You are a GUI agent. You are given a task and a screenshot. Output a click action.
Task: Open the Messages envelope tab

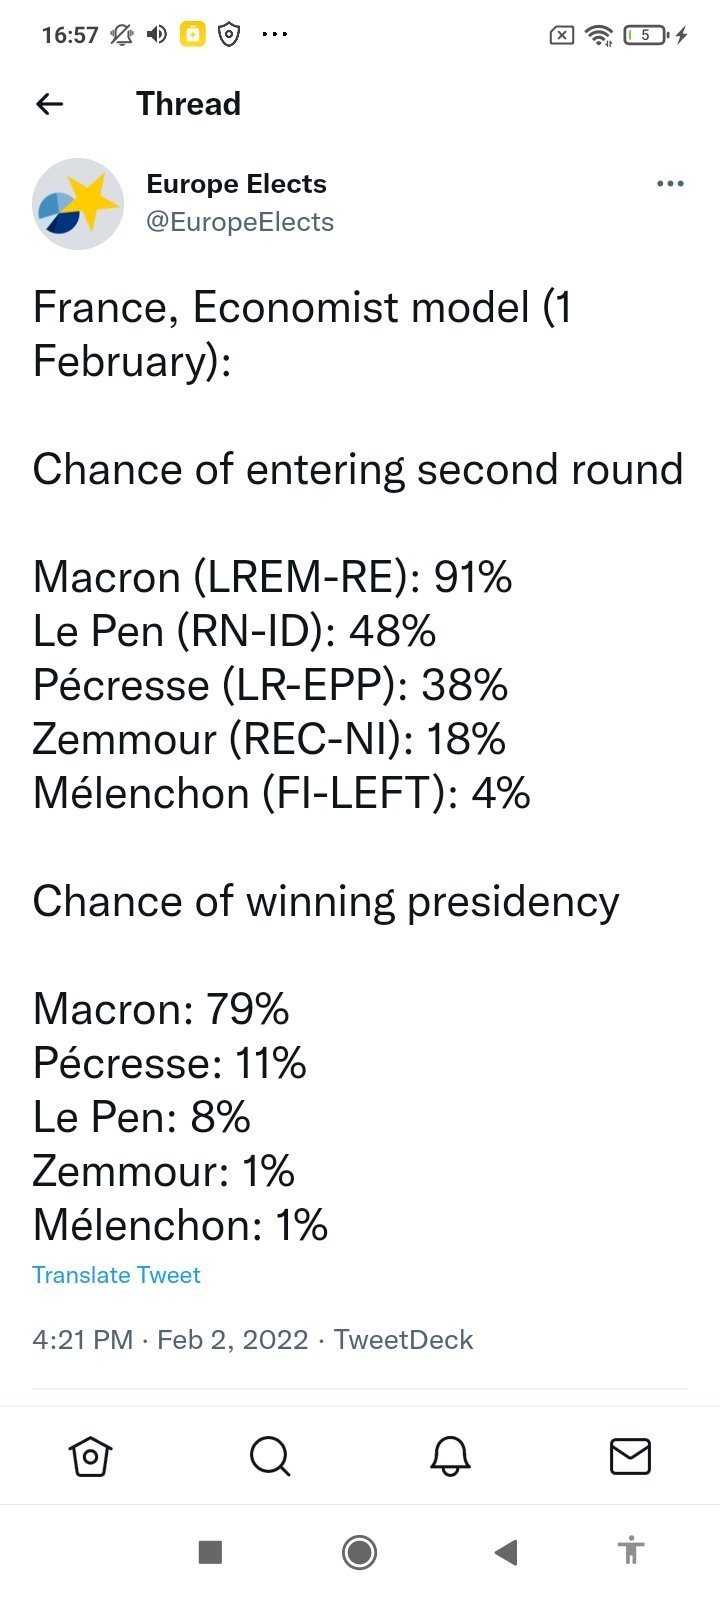tap(630, 1456)
